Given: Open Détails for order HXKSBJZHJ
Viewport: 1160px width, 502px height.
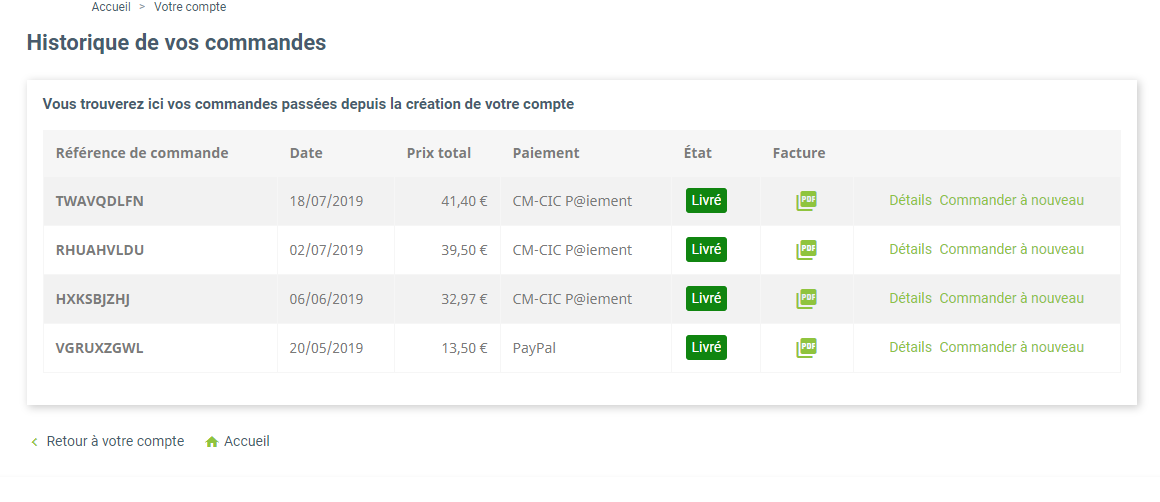Looking at the screenshot, I should 910,298.
